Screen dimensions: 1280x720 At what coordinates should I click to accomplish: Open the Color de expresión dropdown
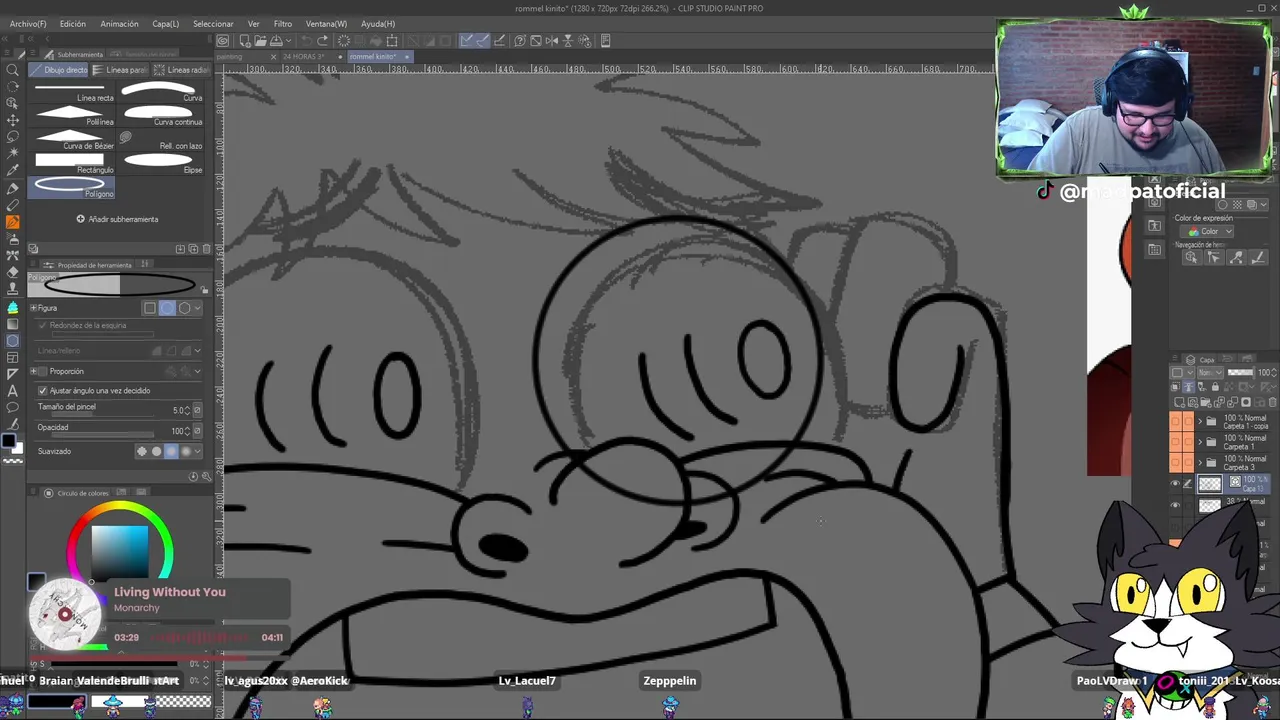(1209, 231)
